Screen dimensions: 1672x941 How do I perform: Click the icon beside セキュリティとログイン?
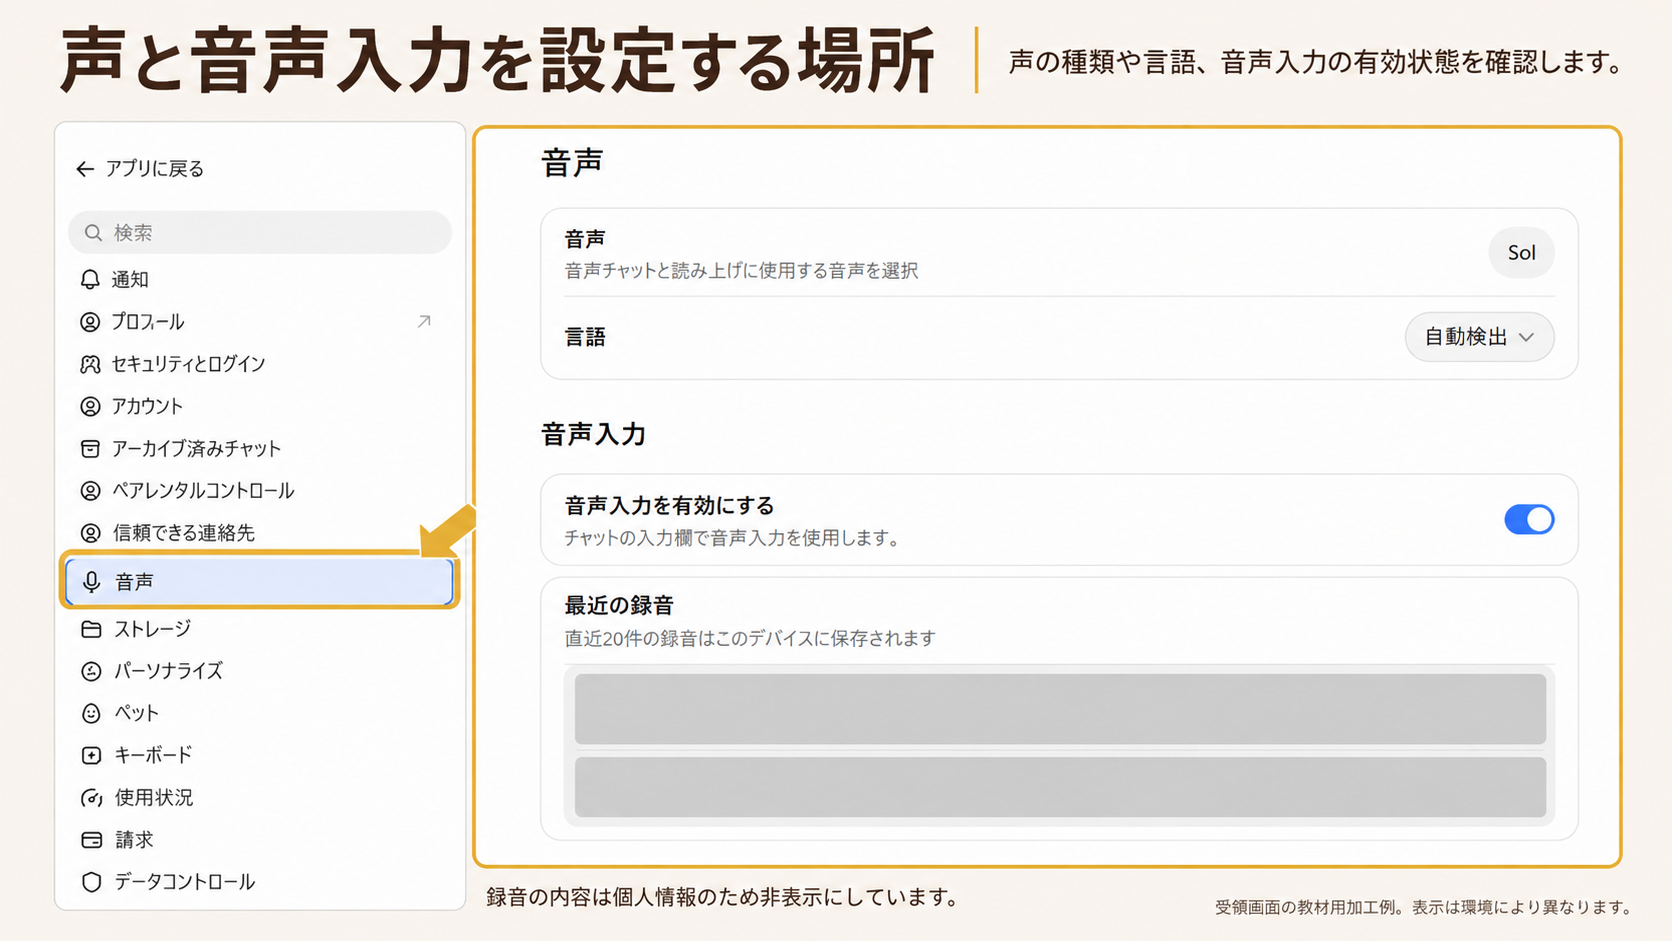coord(90,364)
